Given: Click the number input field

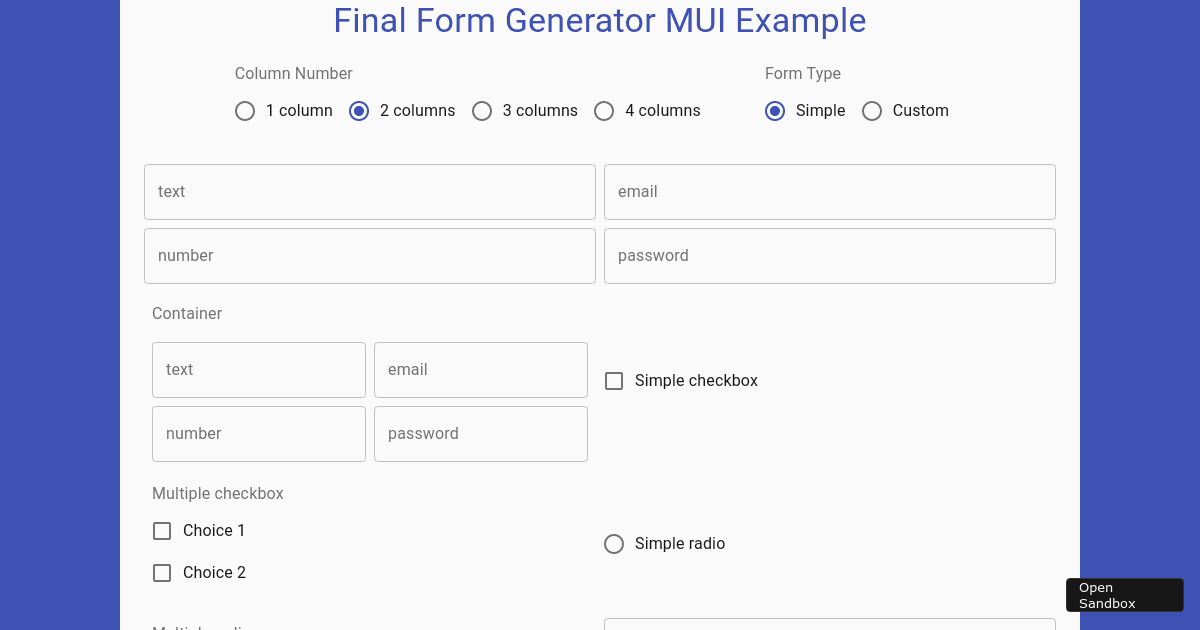Looking at the screenshot, I should [x=370, y=255].
